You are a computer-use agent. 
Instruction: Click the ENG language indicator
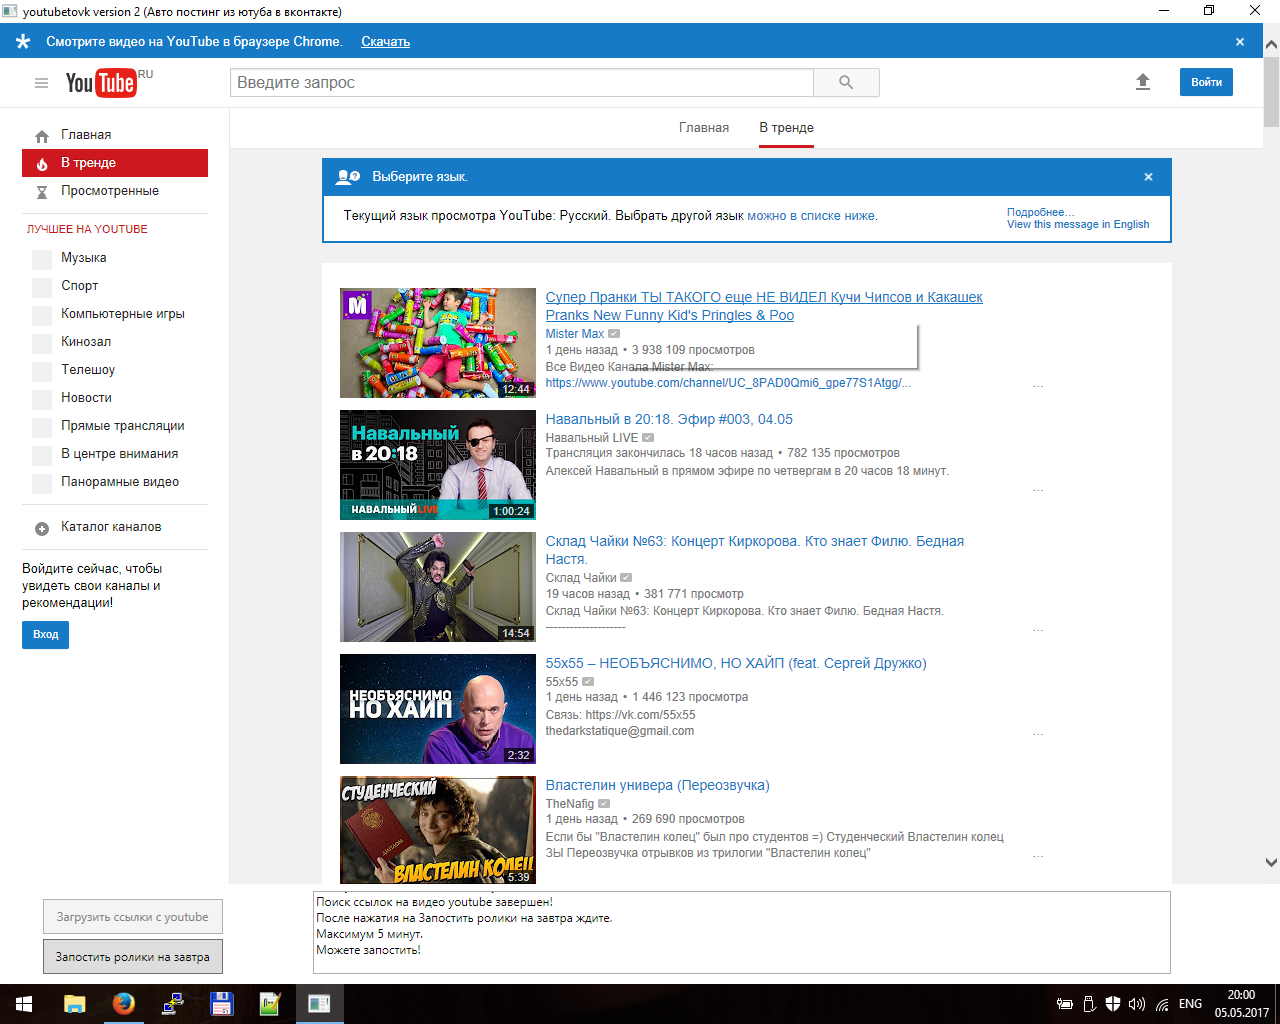point(1190,1004)
